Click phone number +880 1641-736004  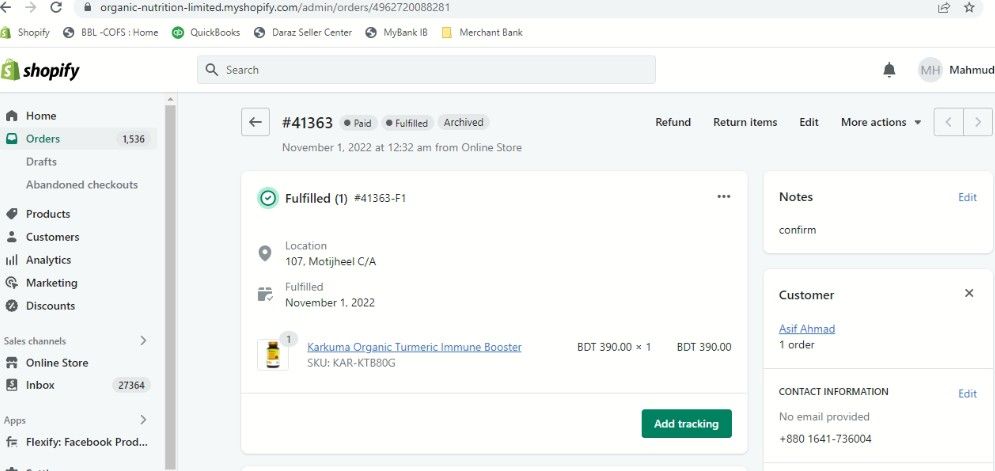tap(825, 439)
